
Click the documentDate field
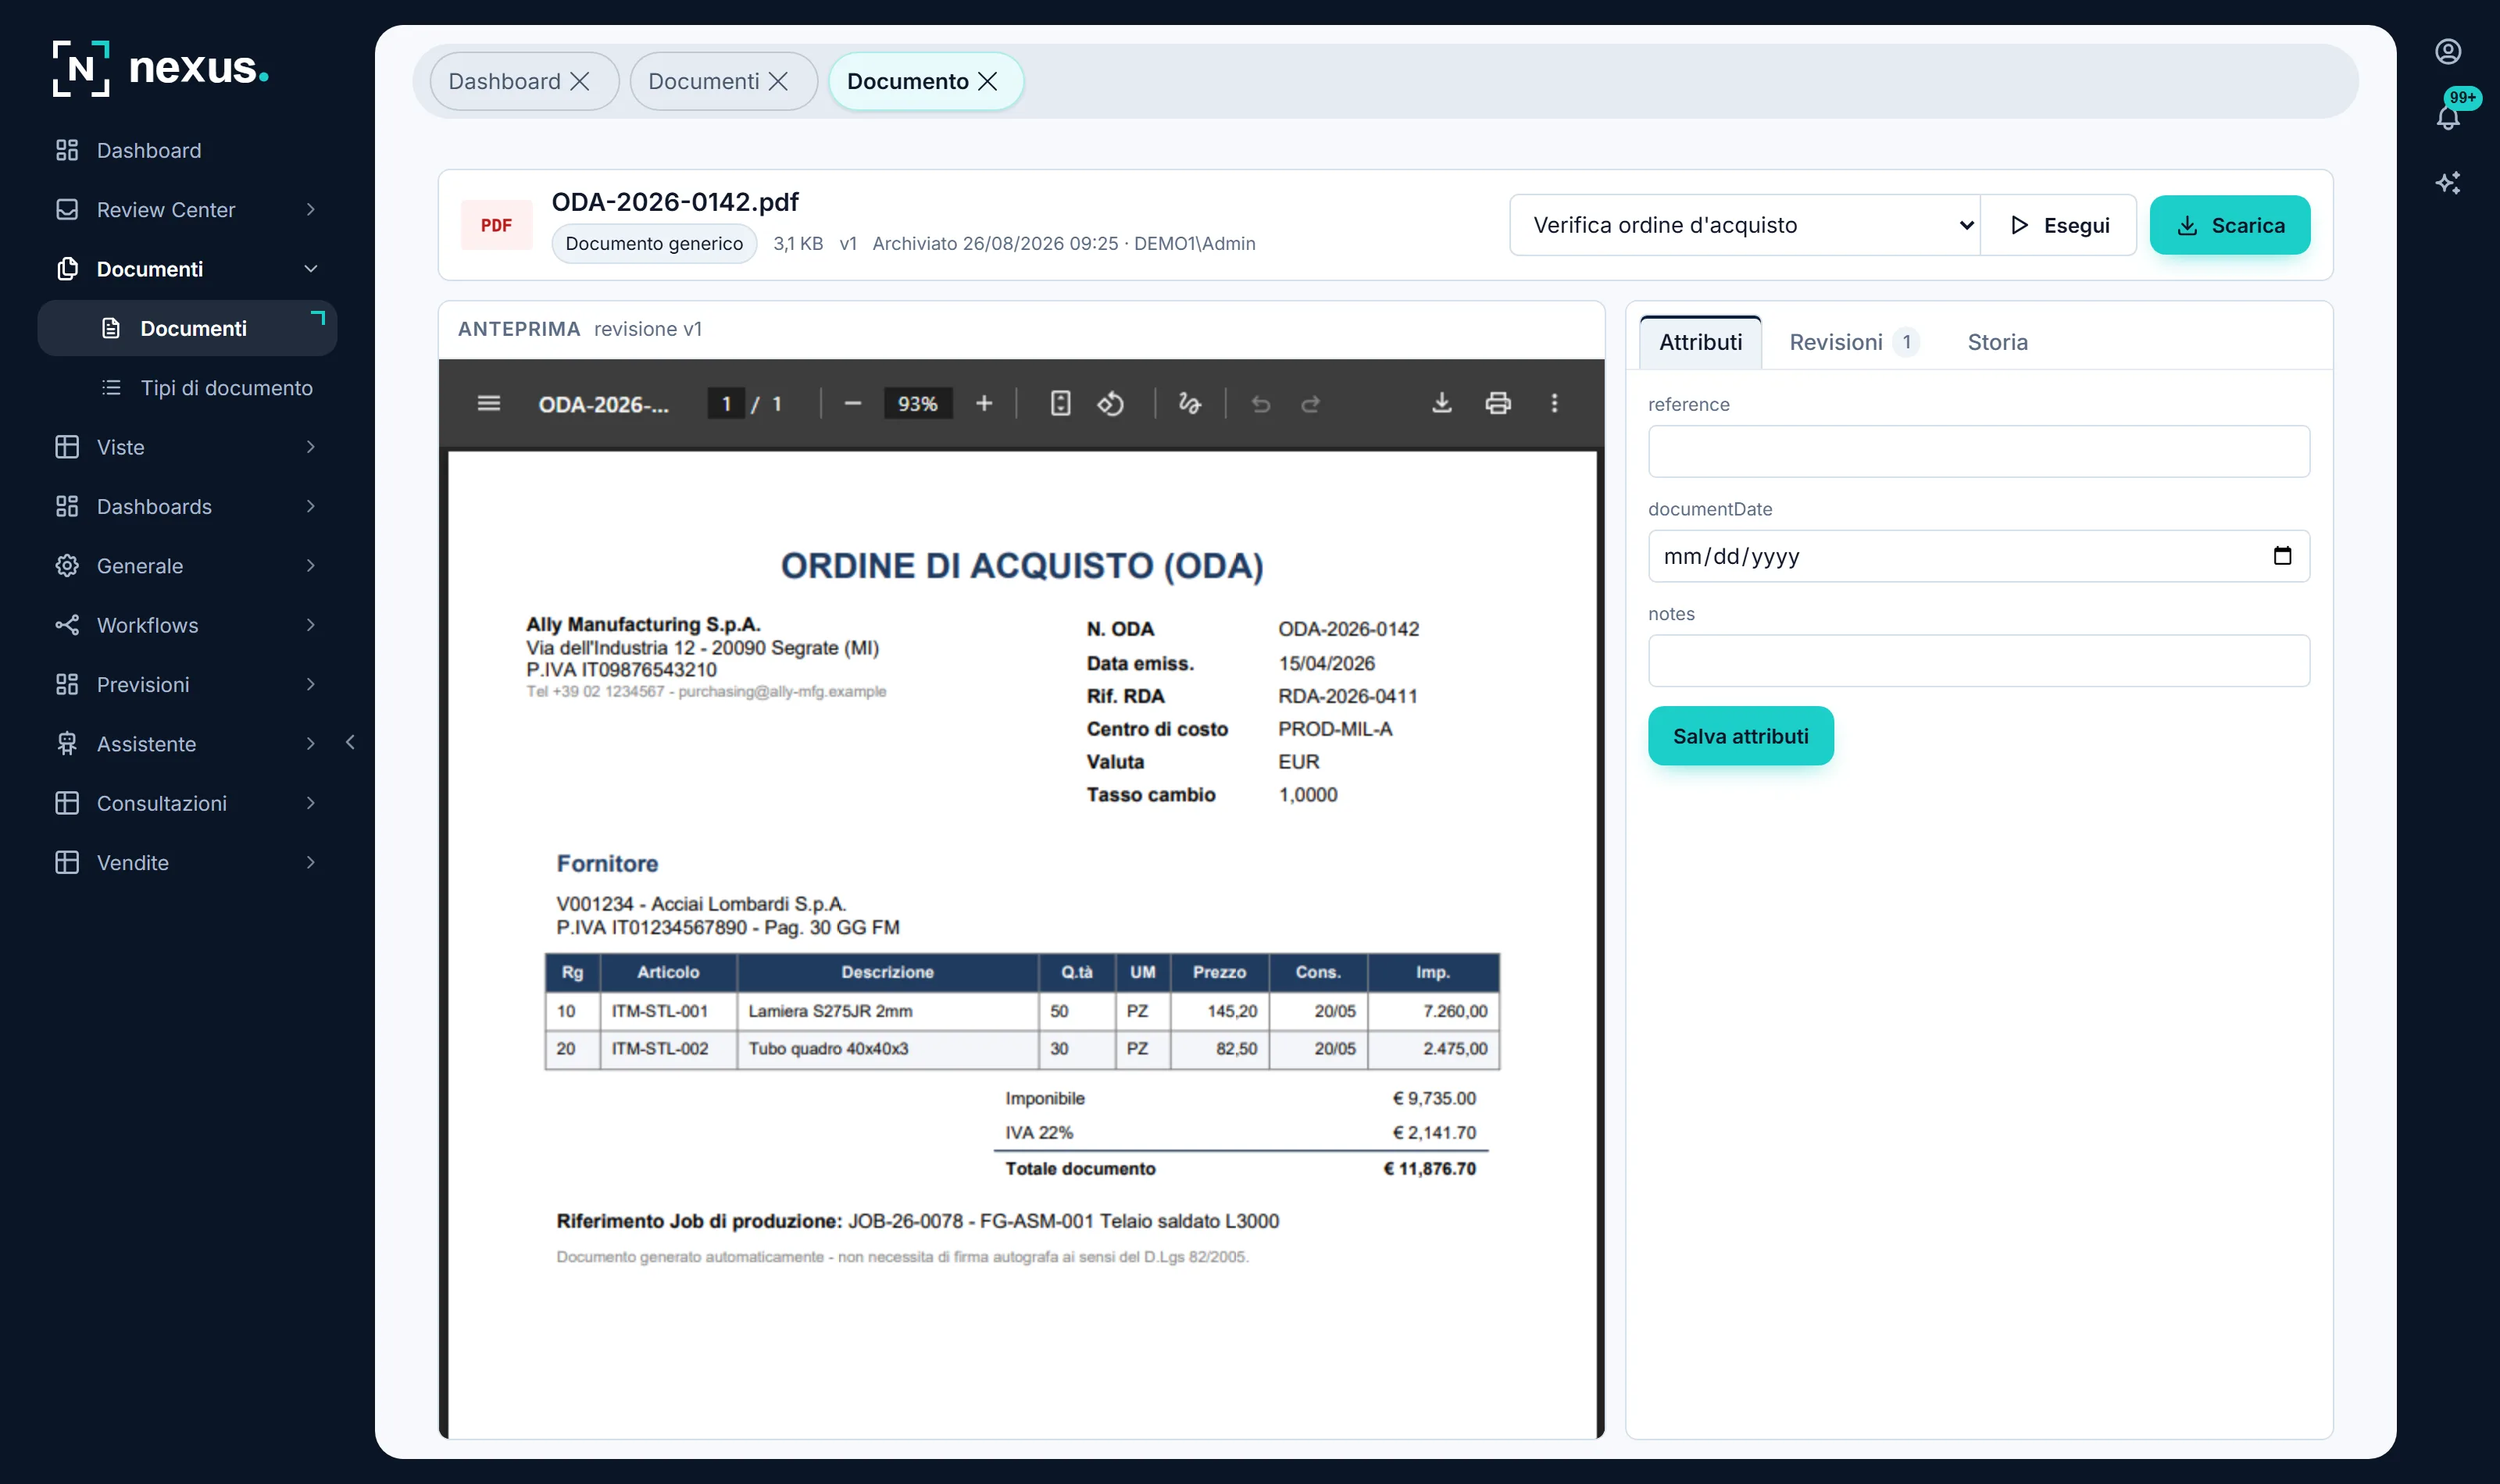pyautogui.click(x=1978, y=556)
